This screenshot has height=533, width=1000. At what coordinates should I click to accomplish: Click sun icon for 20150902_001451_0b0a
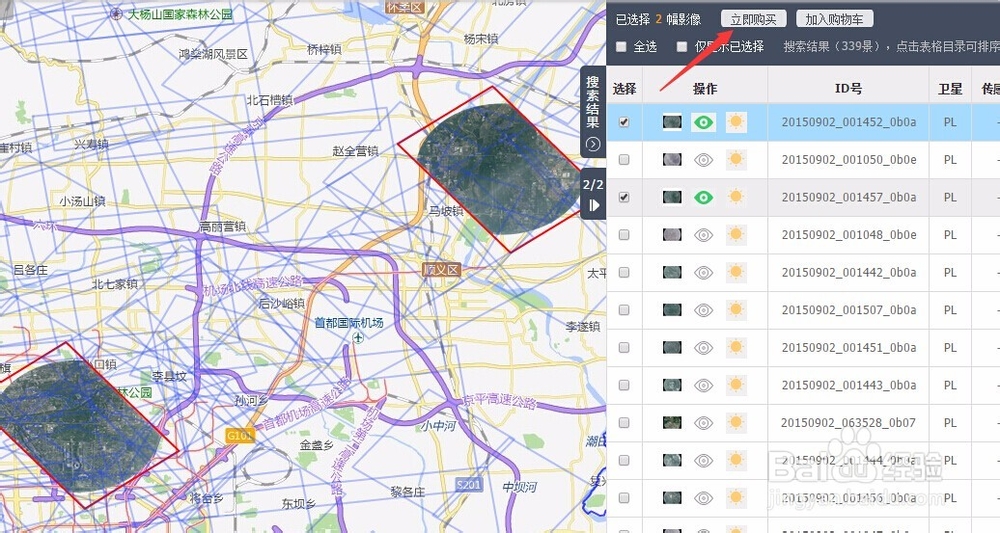pos(736,347)
